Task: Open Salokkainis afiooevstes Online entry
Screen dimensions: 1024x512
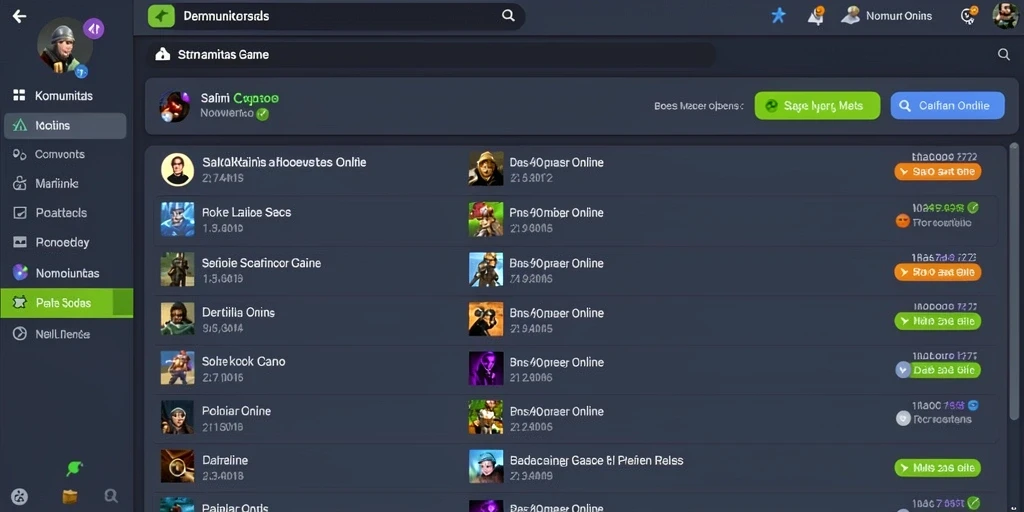Action: click(x=284, y=162)
